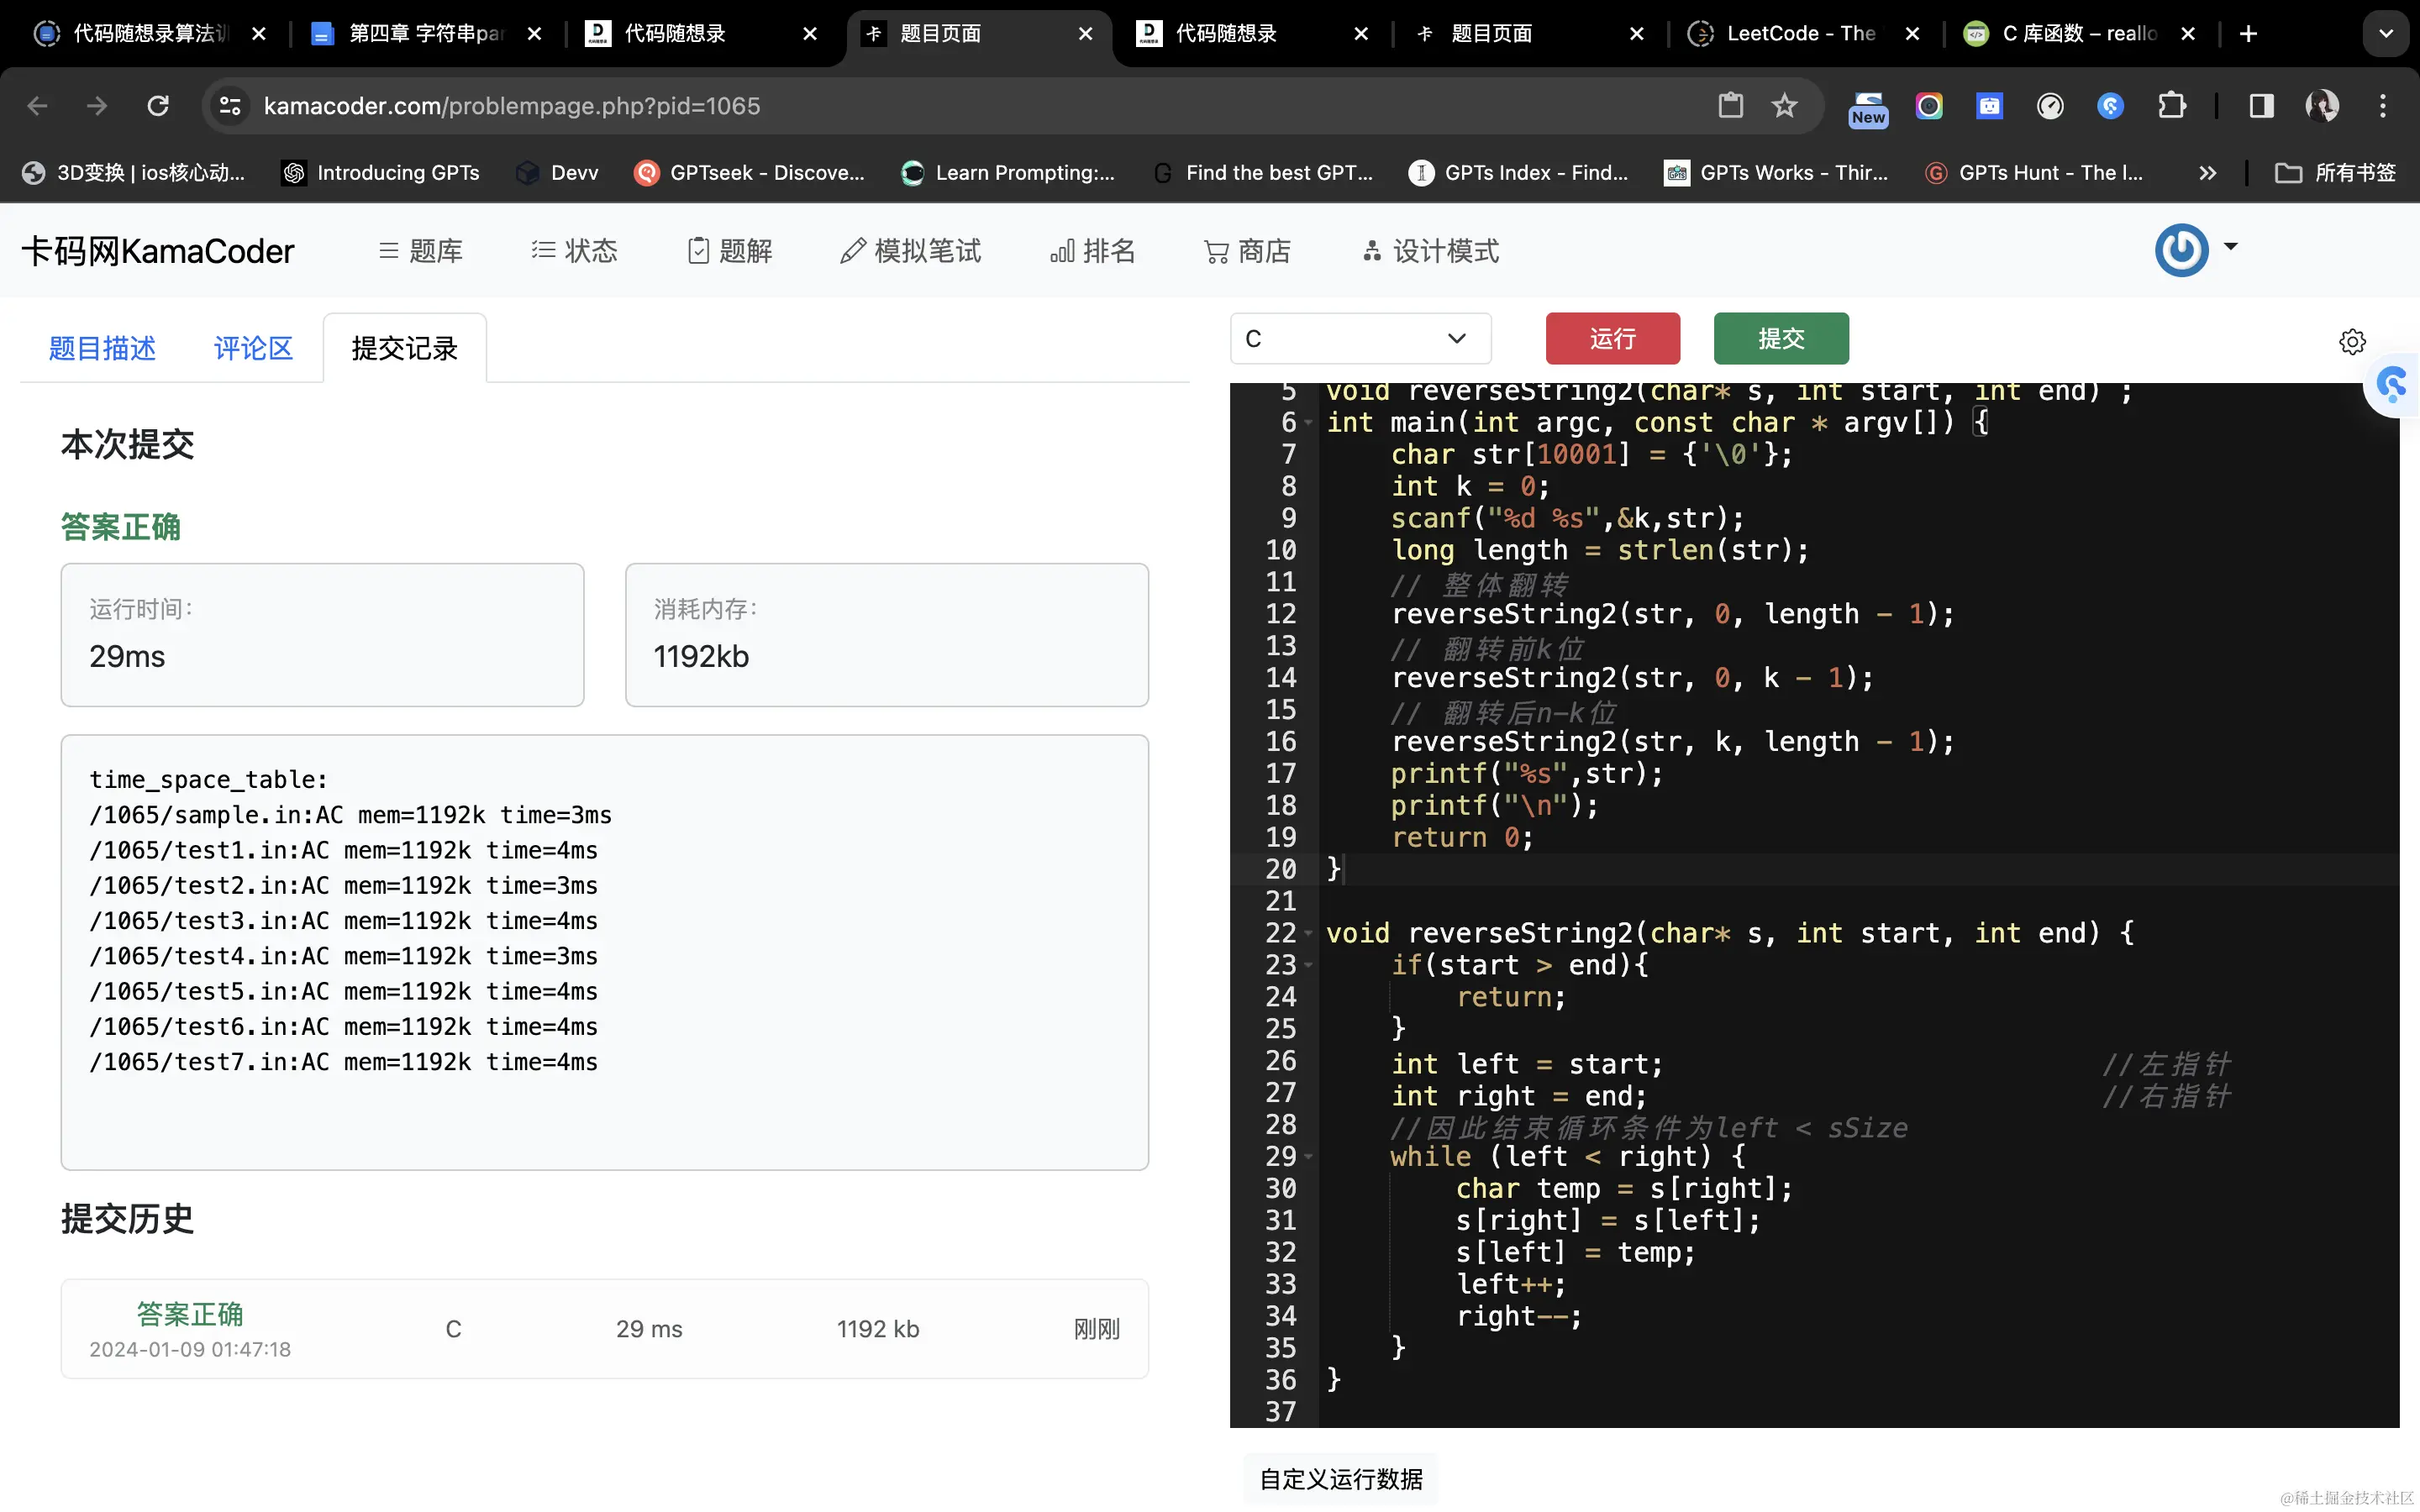Open the C language dropdown
The image size is (2420, 1512).
[x=1360, y=339]
